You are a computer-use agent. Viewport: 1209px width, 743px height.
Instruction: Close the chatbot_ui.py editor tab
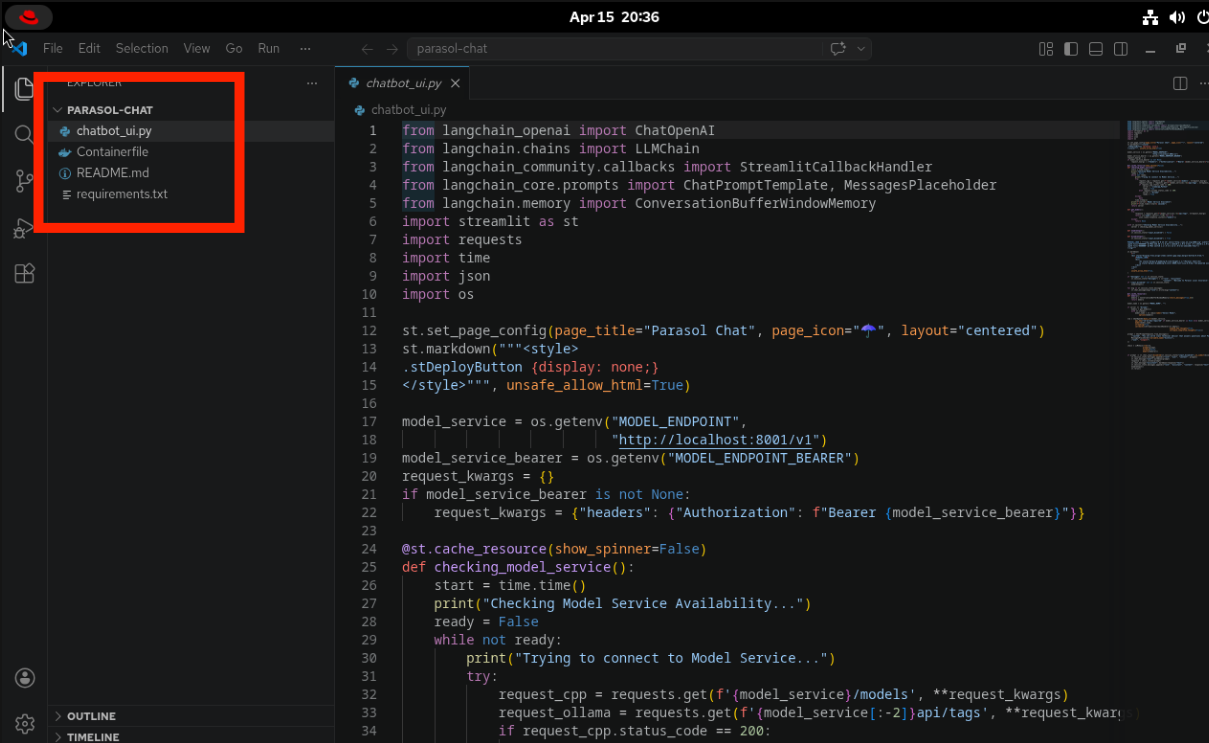pos(455,83)
